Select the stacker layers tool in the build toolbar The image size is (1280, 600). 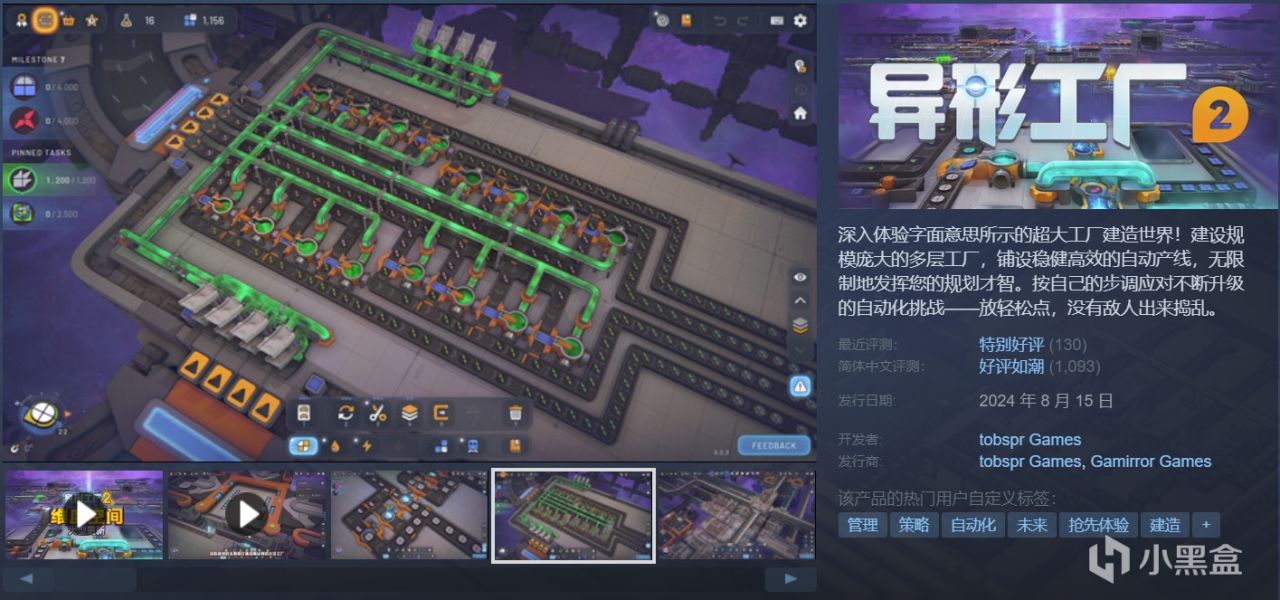[408, 413]
